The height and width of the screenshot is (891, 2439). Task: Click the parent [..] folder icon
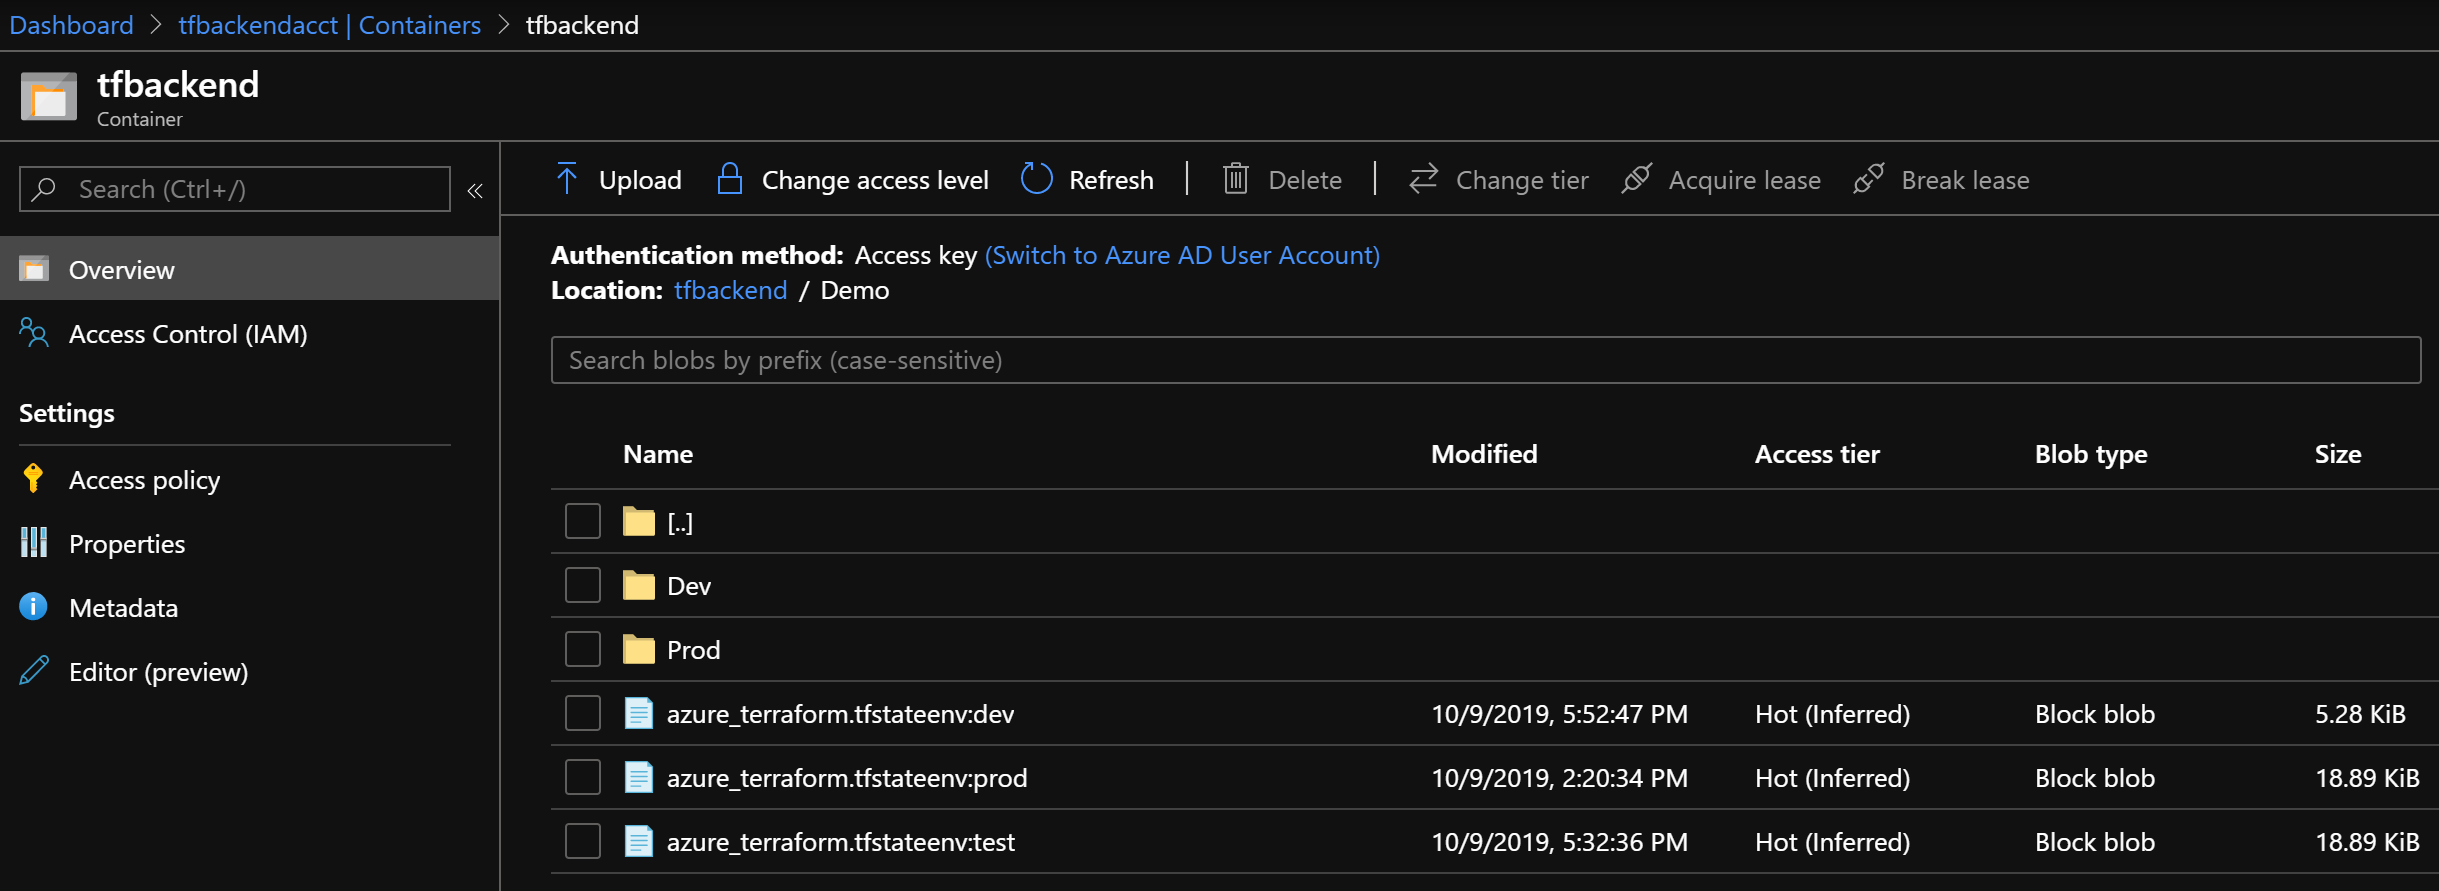click(639, 521)
